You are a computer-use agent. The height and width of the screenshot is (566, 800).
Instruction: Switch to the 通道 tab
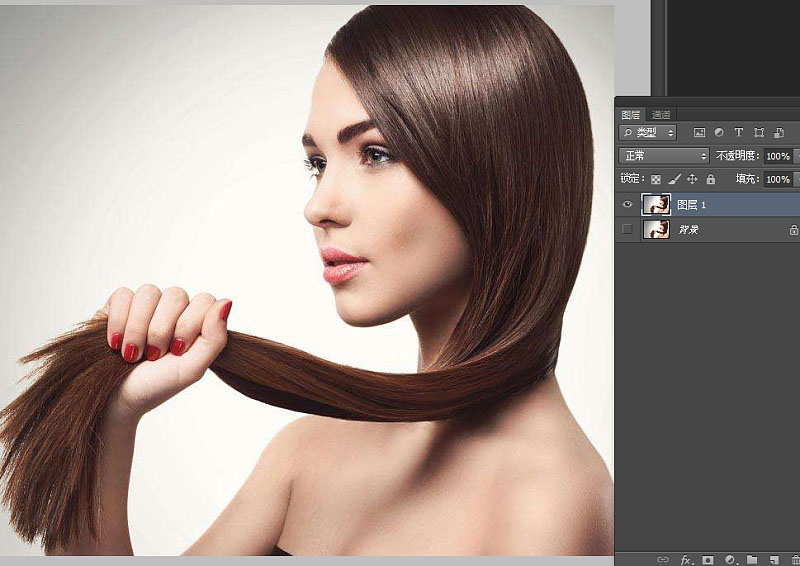coord(661,115)
